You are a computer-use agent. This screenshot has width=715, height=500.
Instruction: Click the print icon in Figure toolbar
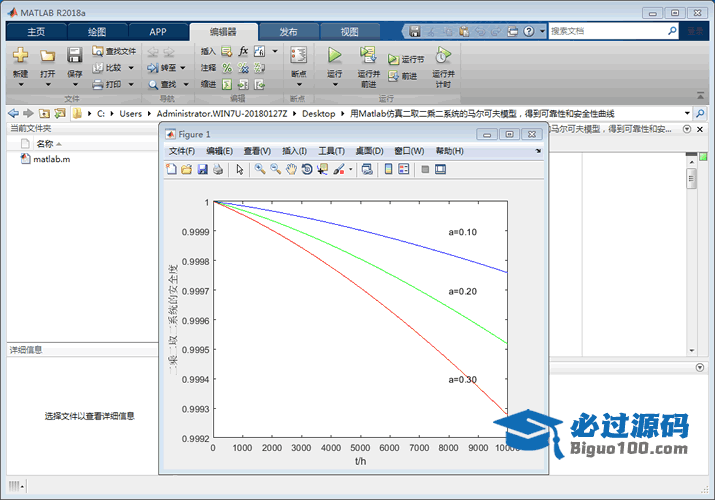[x=217, y=170]
